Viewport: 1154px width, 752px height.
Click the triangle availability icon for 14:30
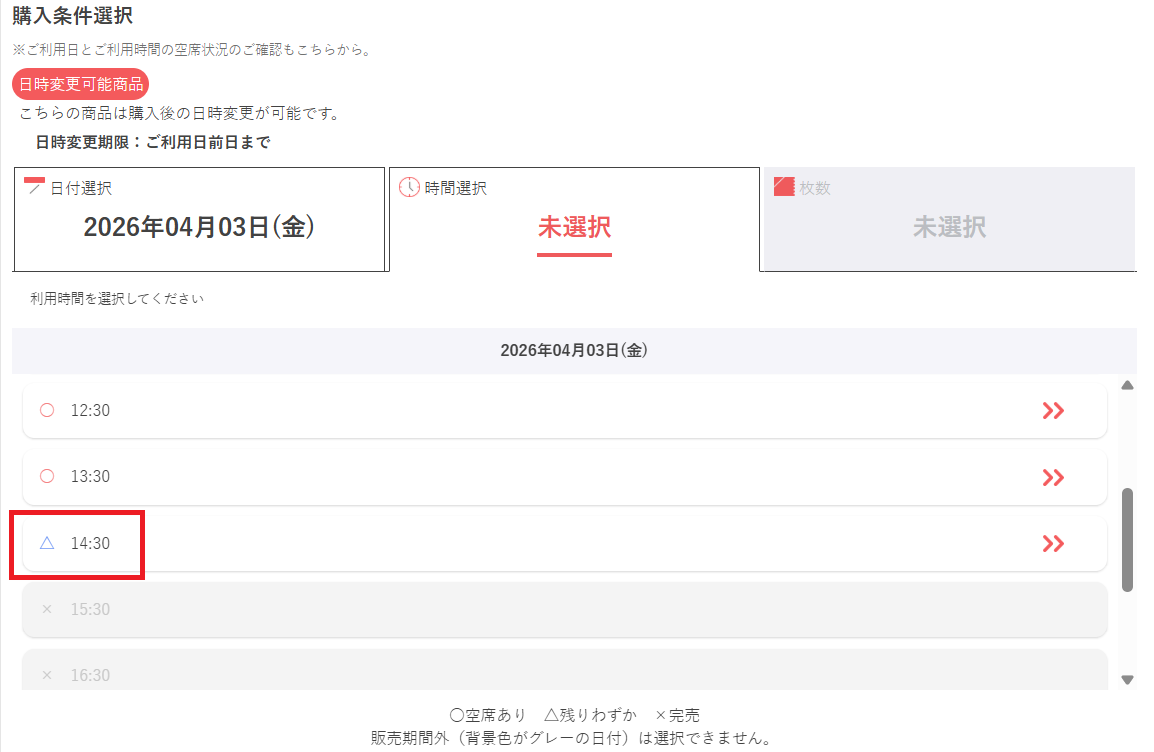[46, 543]
